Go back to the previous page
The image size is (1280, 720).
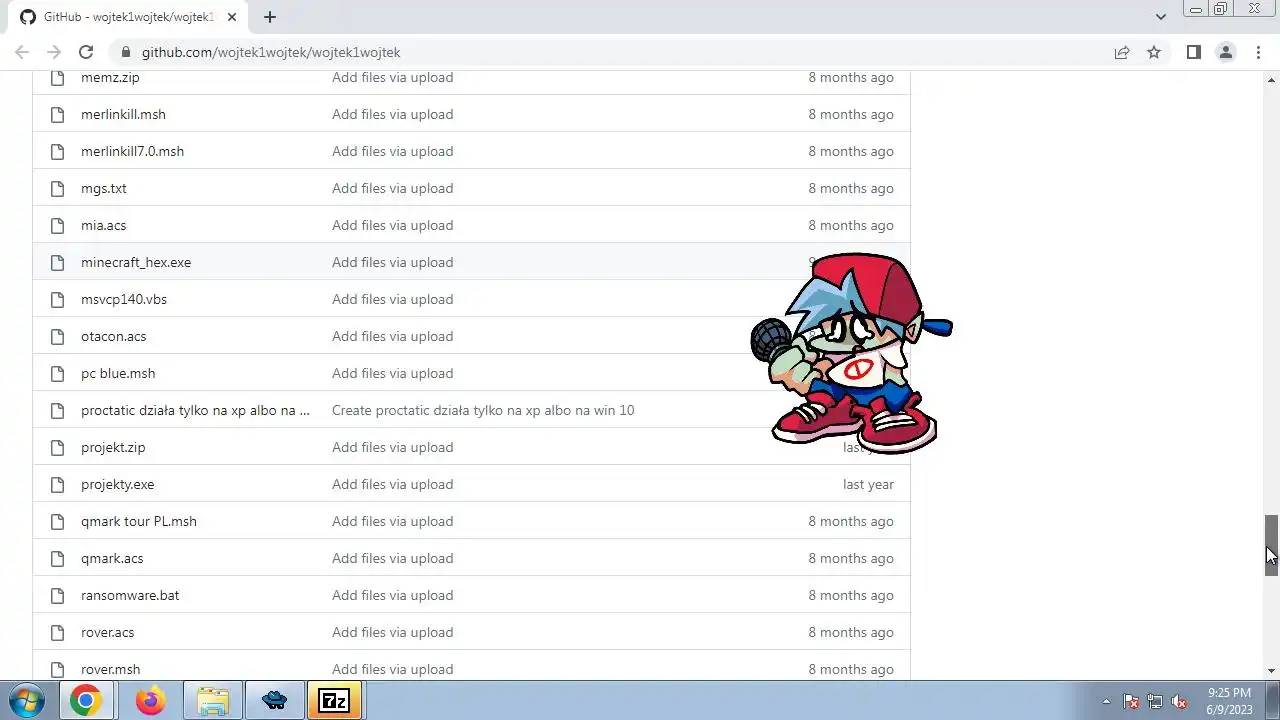[22, 52]
